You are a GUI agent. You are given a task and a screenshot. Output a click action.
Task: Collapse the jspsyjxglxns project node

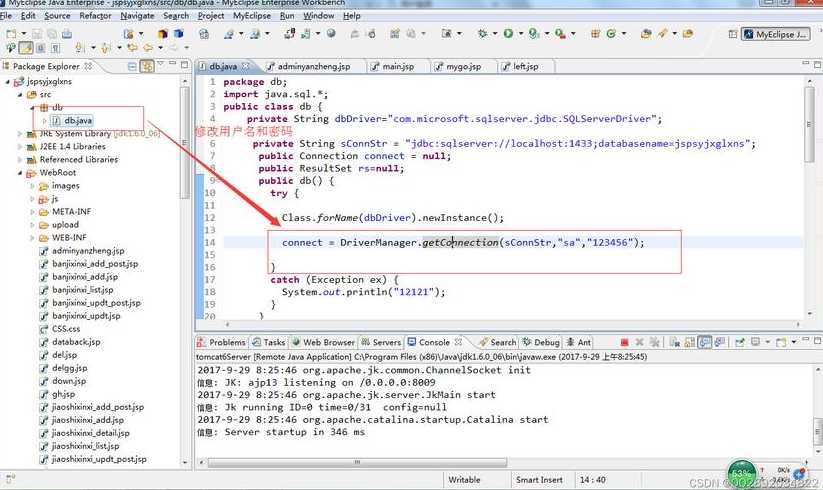(7, 82)
